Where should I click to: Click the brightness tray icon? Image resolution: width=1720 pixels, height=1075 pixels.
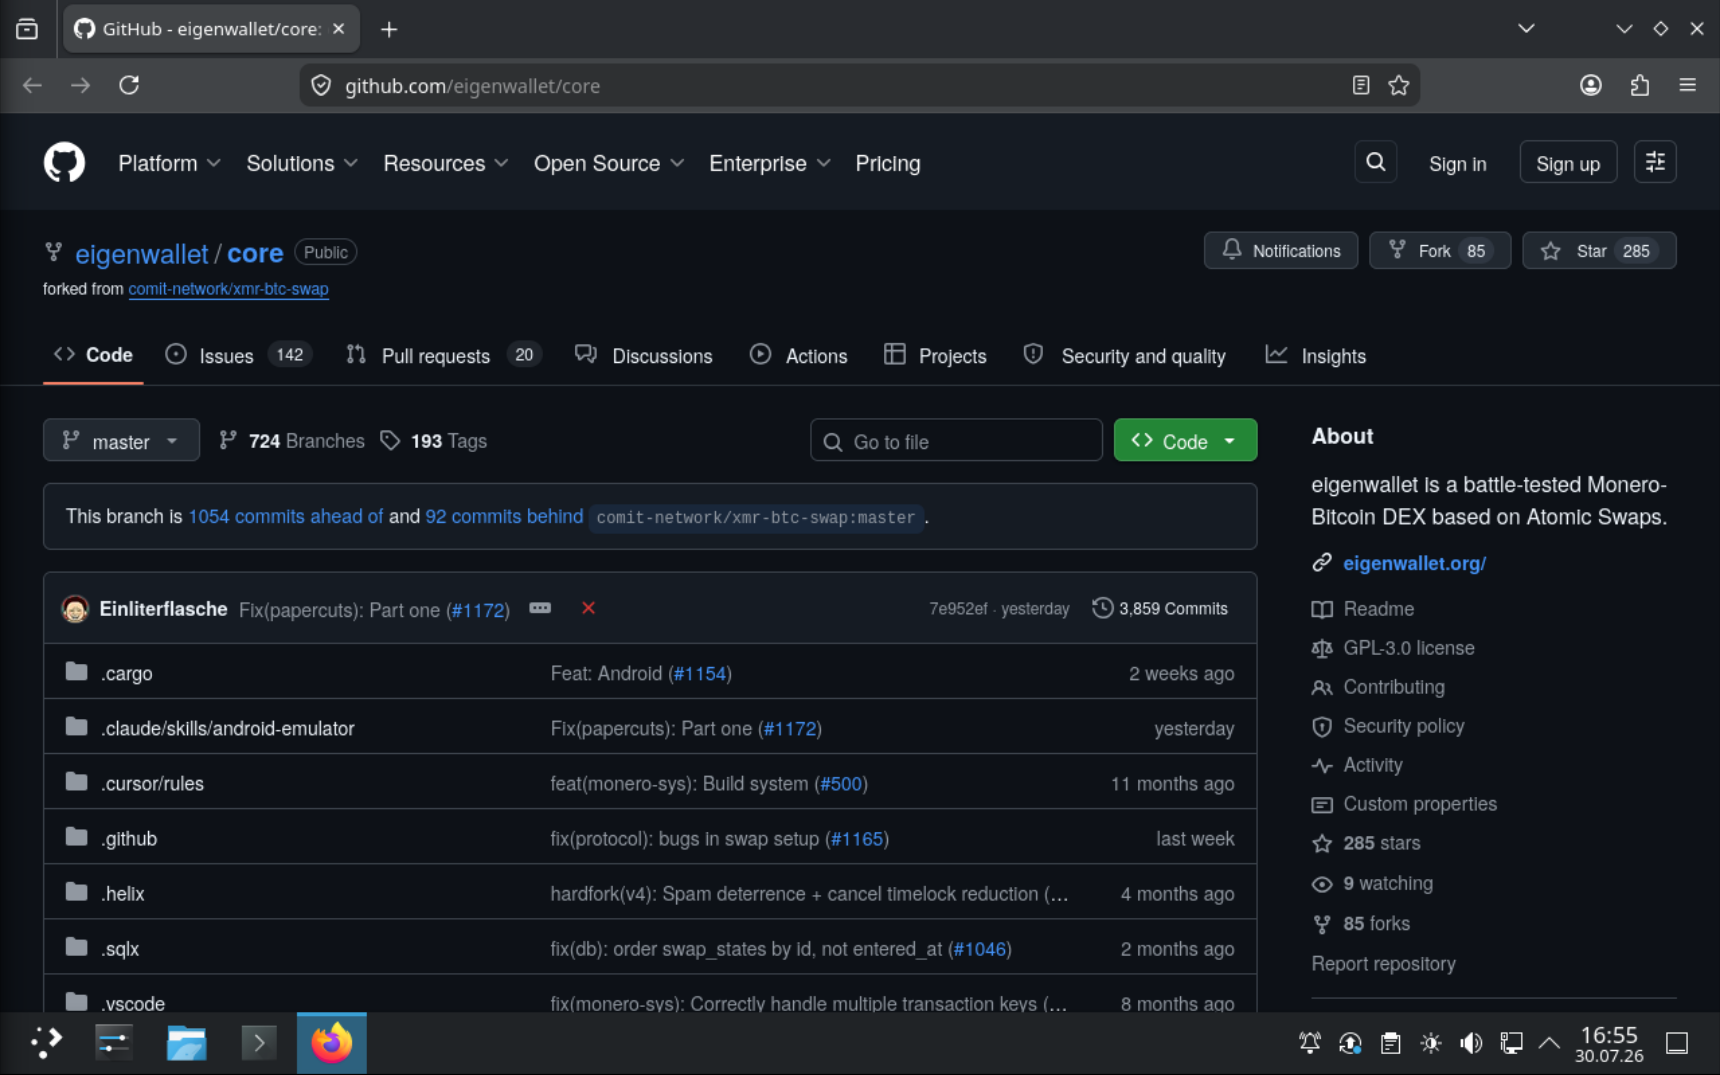(1431, 1043)
